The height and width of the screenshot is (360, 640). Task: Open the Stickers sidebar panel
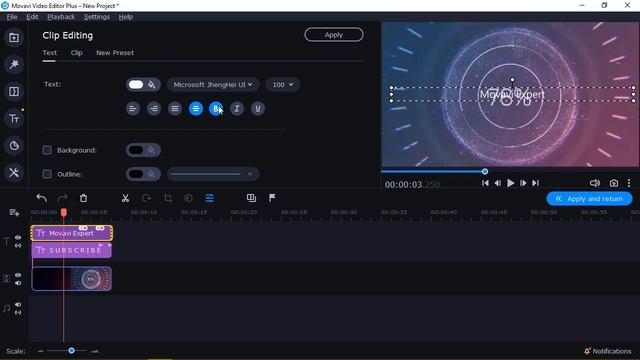coord(14,146)
